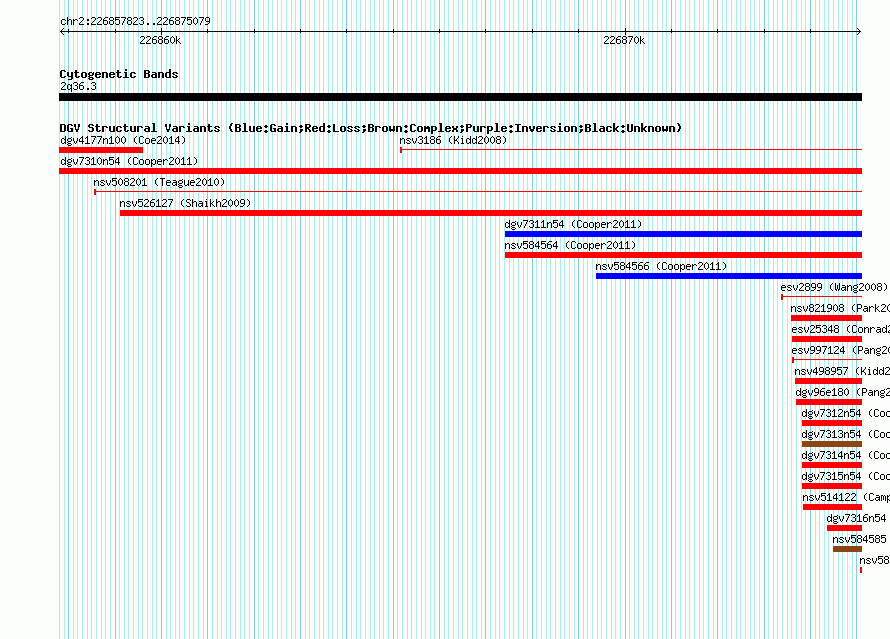Select the dgv7314n54 variant label
Screen dimensions: 890x639
coord(846,455)
